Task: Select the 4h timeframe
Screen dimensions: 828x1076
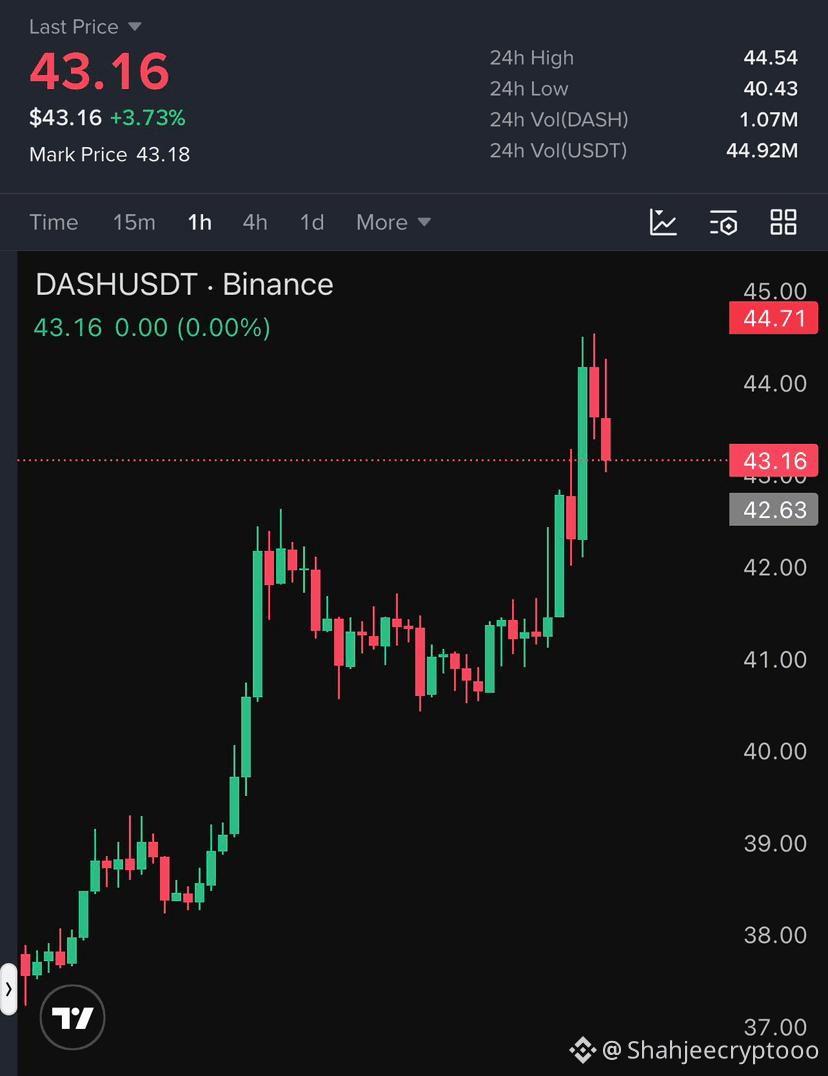Action: (x=255, y=222)
